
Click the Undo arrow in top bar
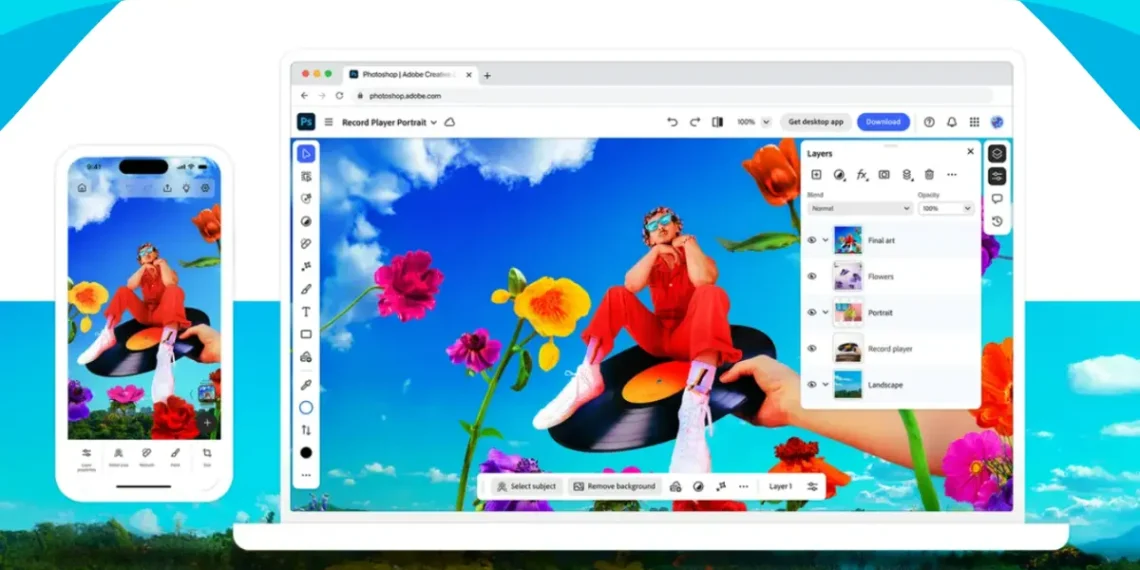(672, 122)
